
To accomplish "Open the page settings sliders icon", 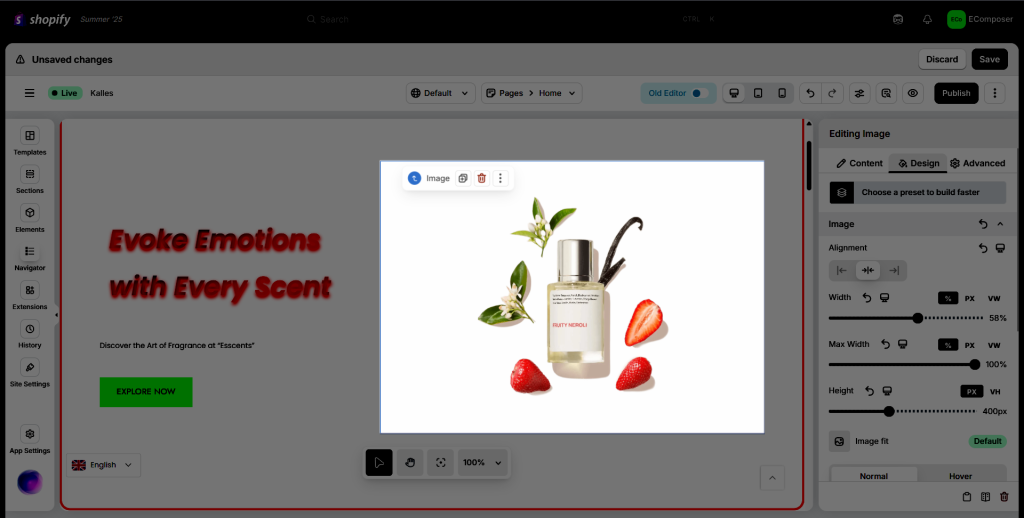I will (x=859, y=93).
